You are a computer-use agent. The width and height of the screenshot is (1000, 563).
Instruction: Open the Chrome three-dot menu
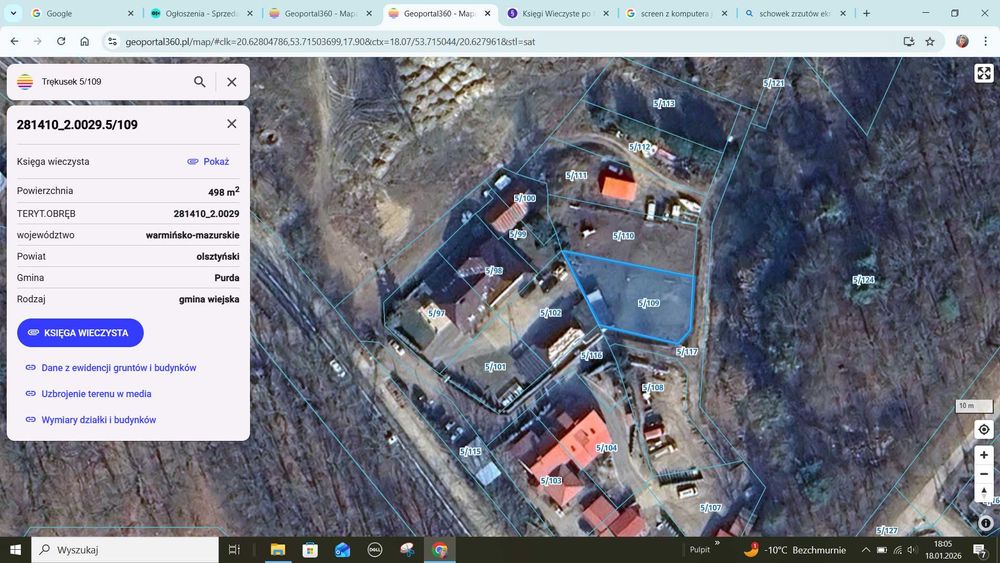click(985, 41)
